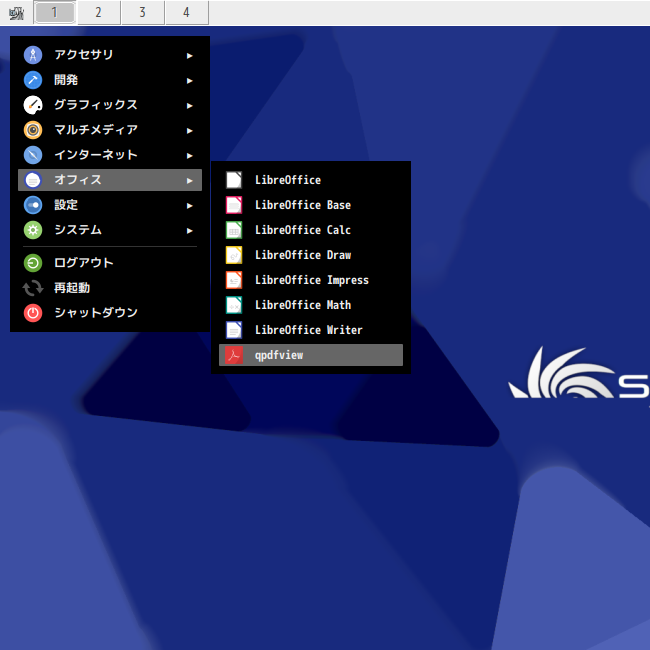
Task: Click the LibreOffice Calc spreadsheet icon
Action: [234, 230]
